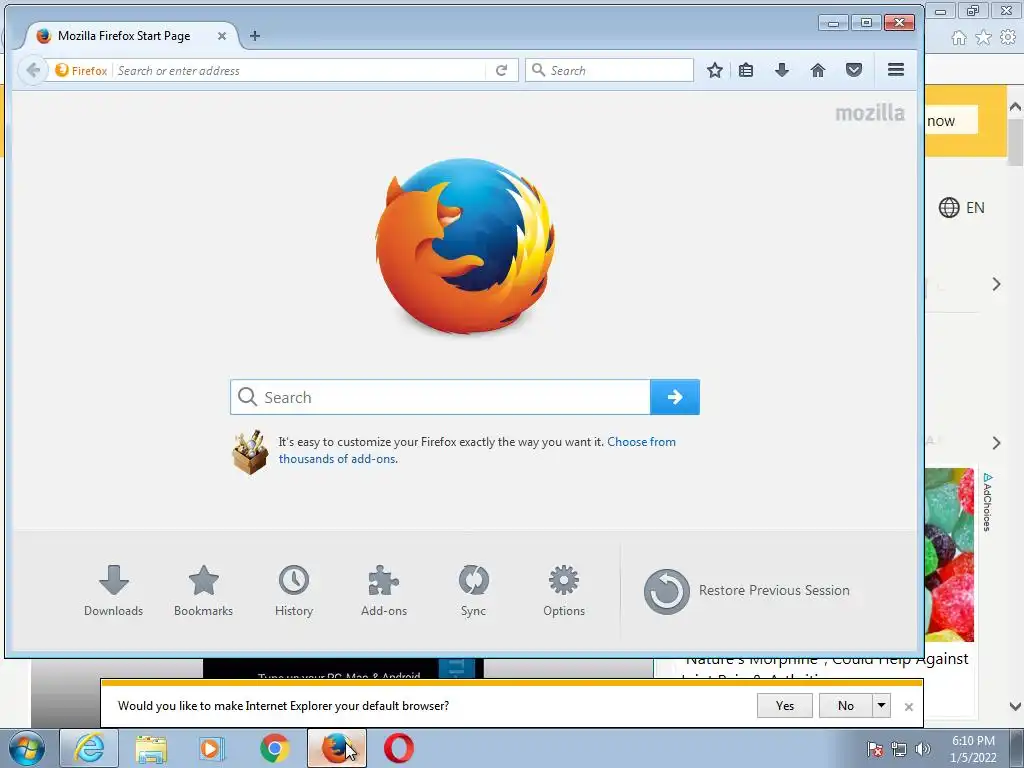Click the address bar field
Viewport: 1024px width, 768px height.
(x=300, y=70)
